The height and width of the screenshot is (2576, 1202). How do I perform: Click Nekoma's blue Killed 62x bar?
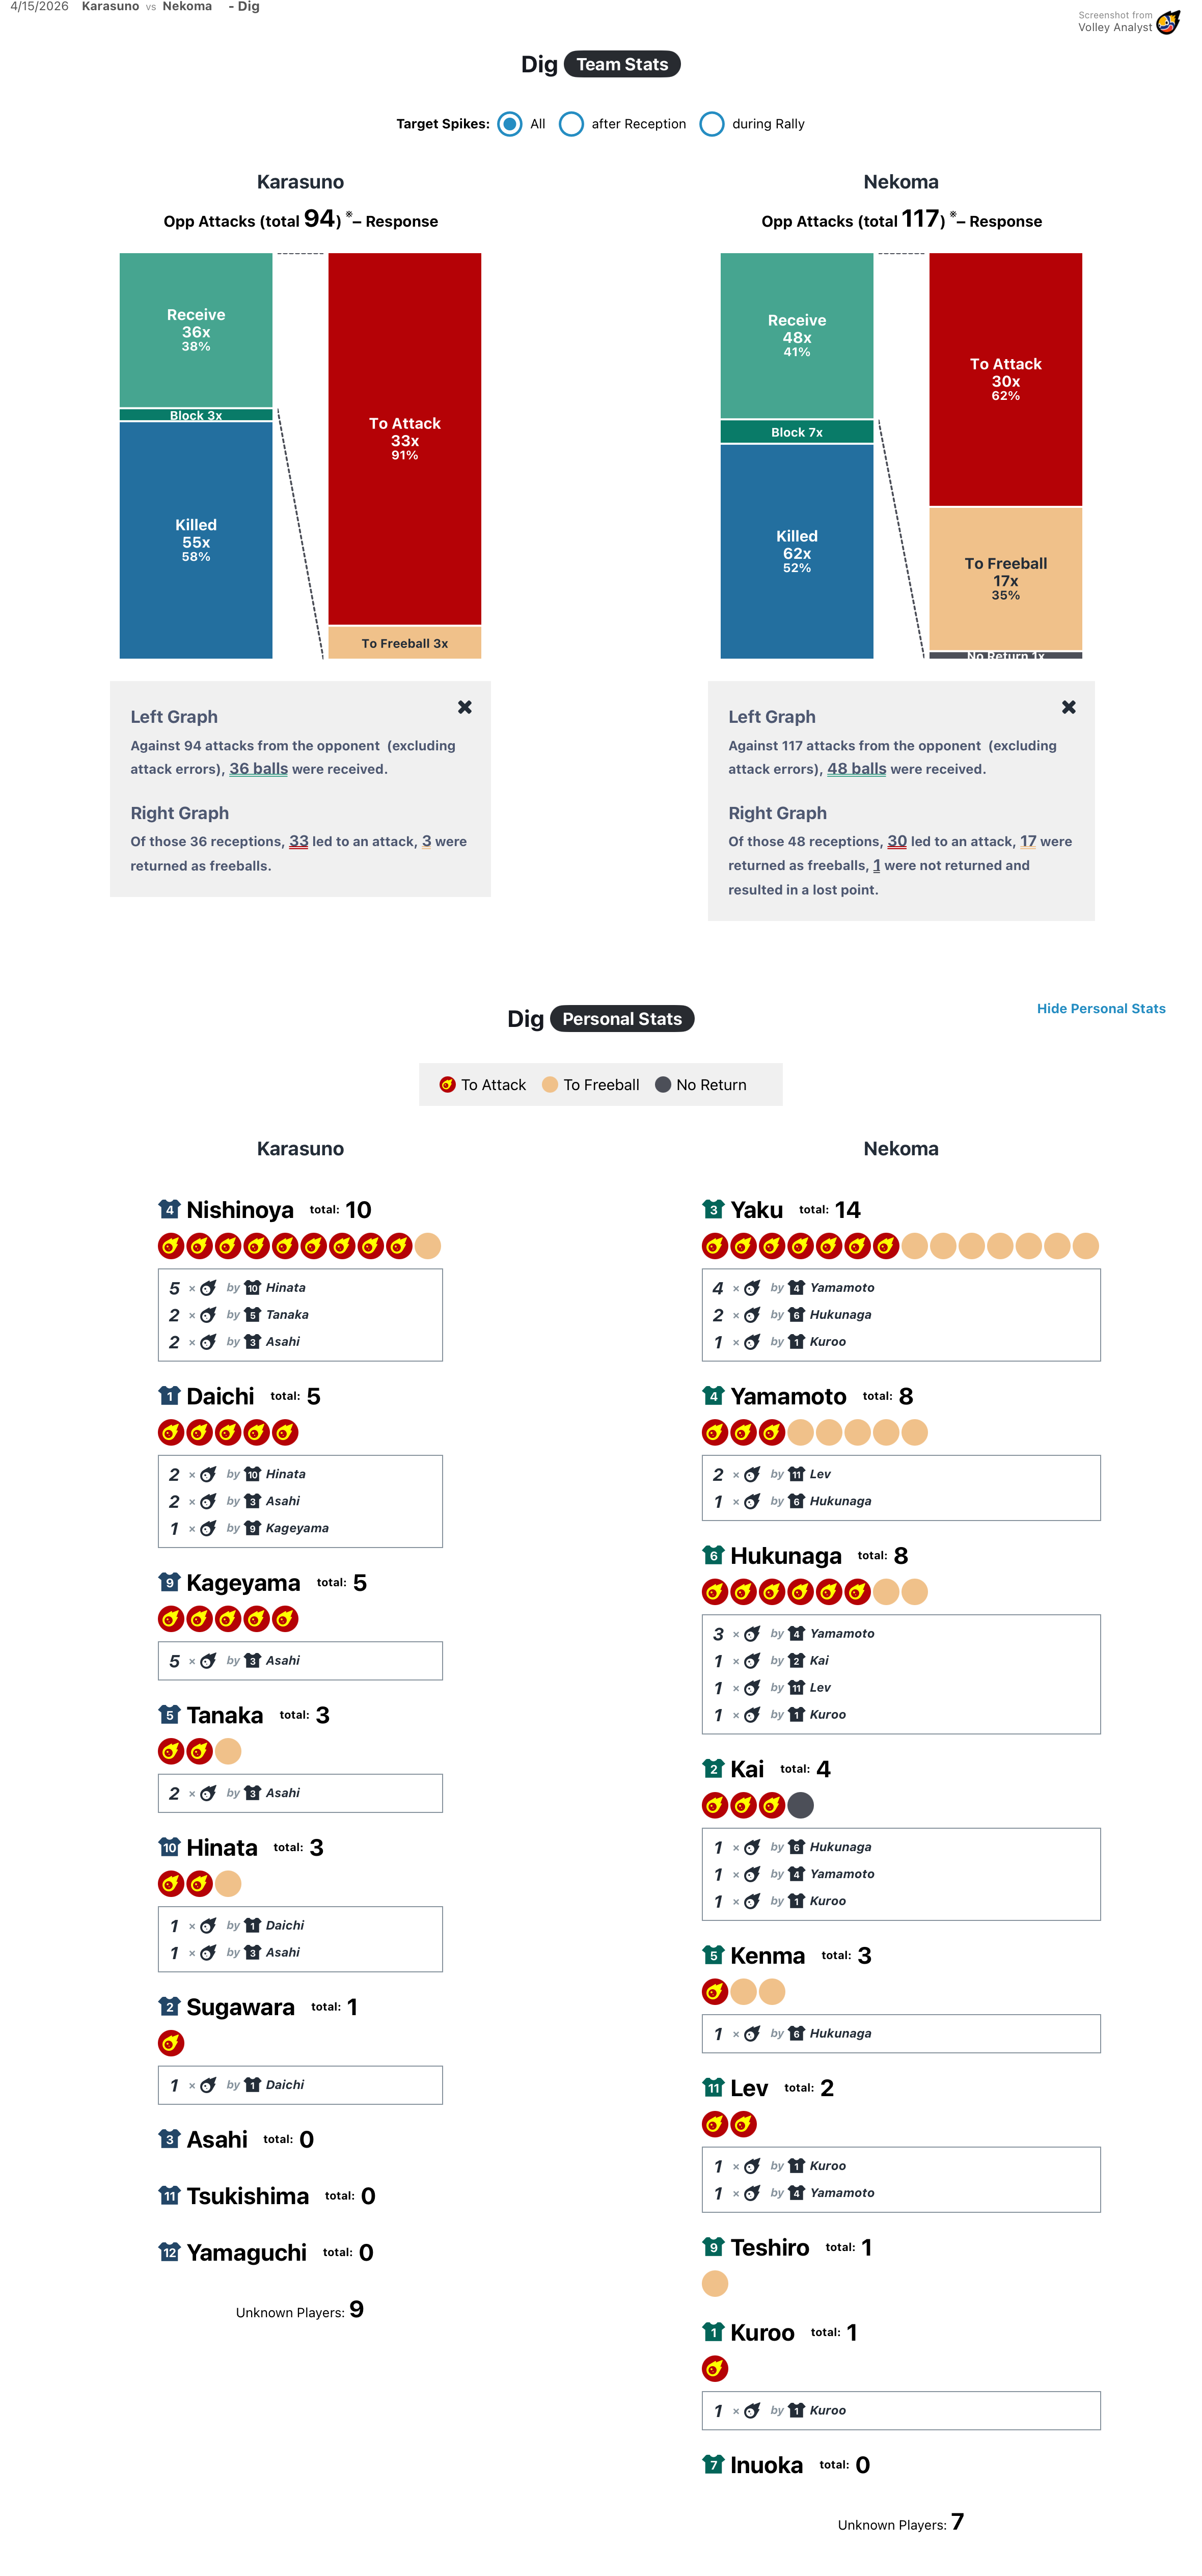click(797, 550)
